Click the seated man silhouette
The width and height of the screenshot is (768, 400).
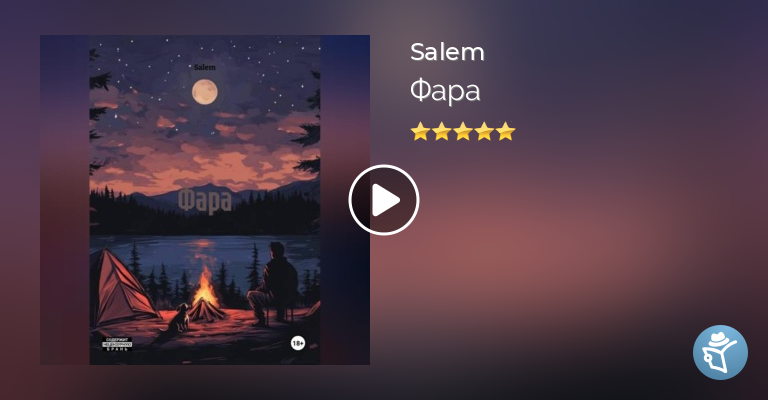(x=274, y=284)
